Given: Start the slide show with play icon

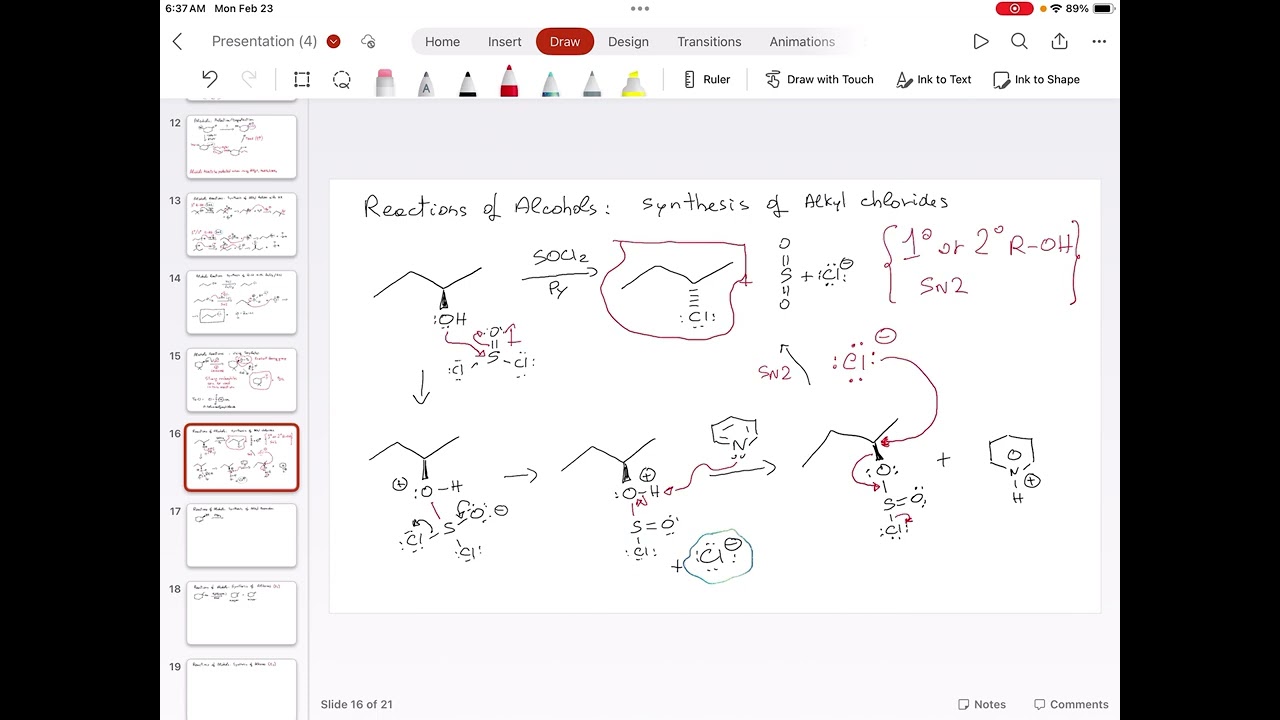Looking at the screenshot, I should (x=981, y=41).
